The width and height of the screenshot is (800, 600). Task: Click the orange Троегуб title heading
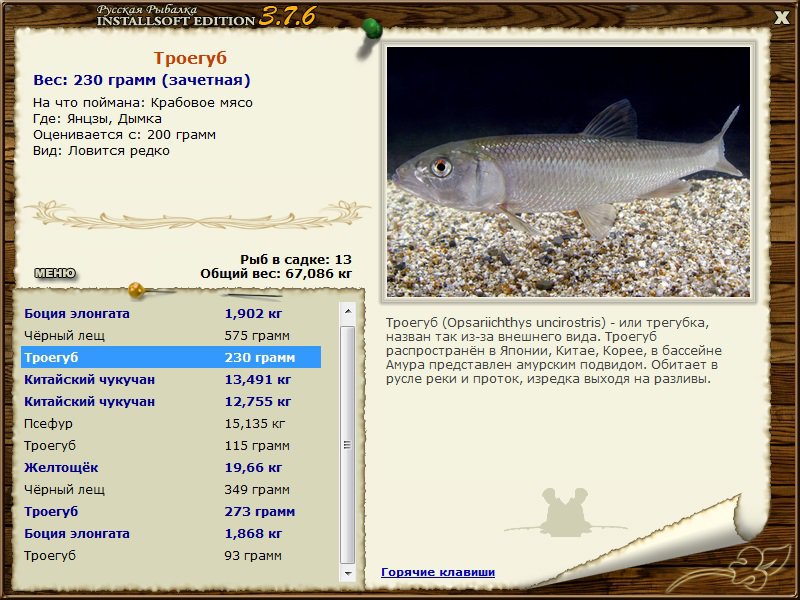click(x=190, y=58)
